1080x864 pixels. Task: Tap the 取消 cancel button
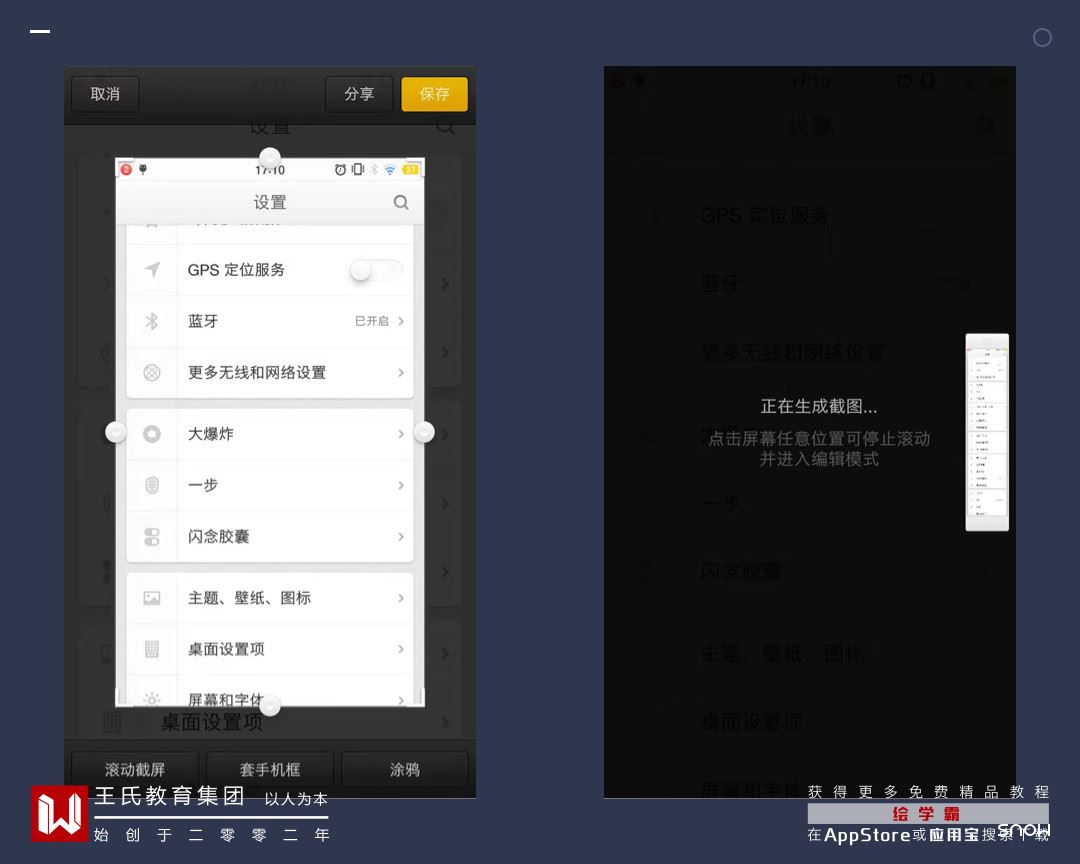click(105, 94)
